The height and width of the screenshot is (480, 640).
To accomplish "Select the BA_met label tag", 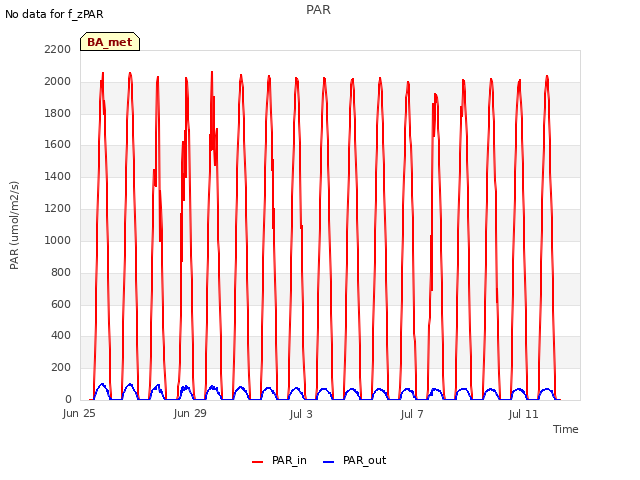I will (110, 42).
